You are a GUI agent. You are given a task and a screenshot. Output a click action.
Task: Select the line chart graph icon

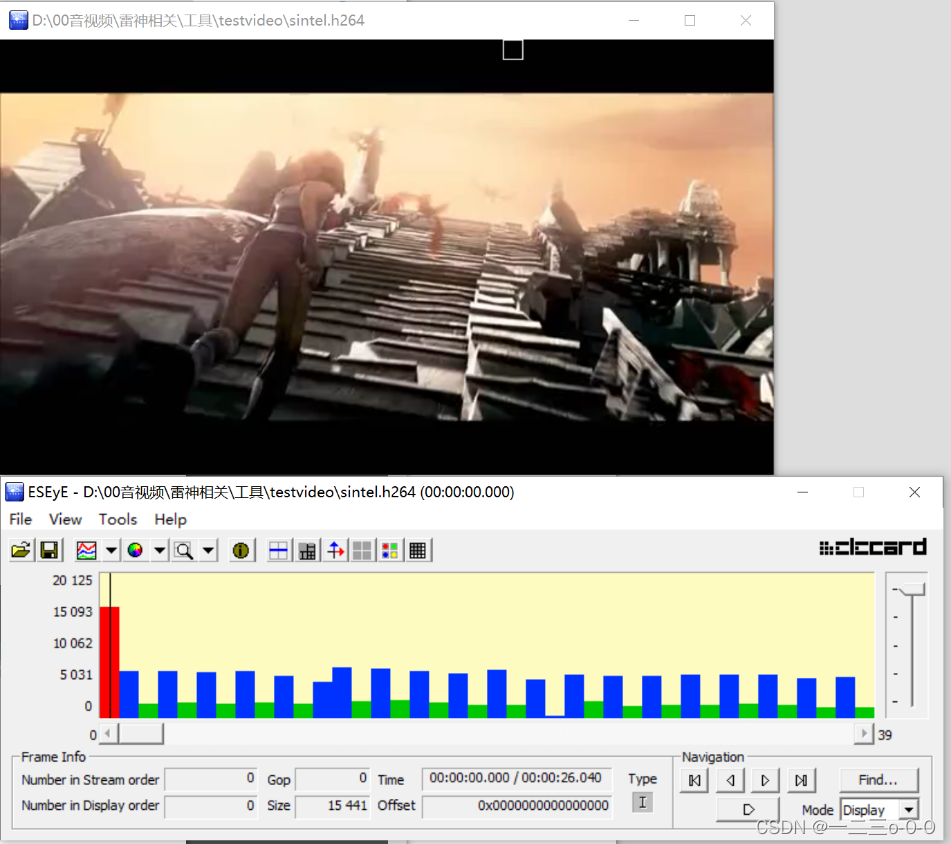(87, 551)
